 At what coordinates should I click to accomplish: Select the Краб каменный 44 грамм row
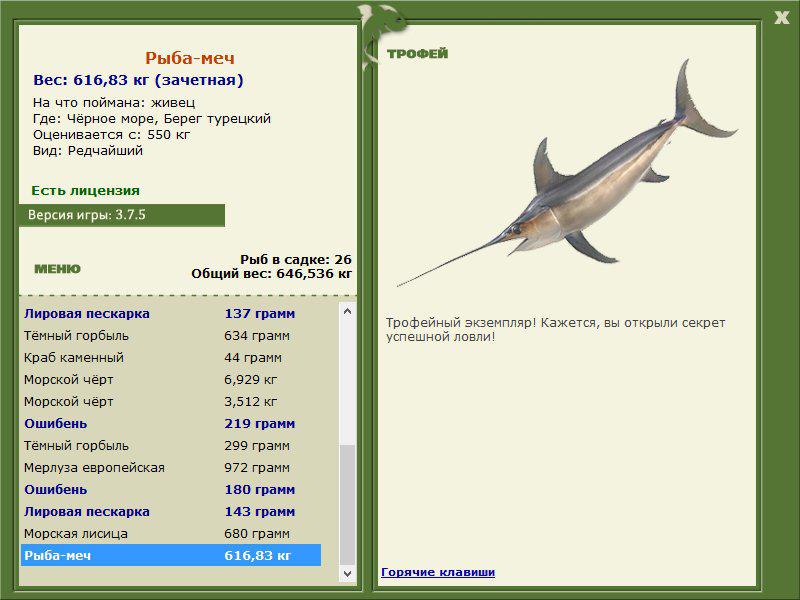(x=171, y=358)
